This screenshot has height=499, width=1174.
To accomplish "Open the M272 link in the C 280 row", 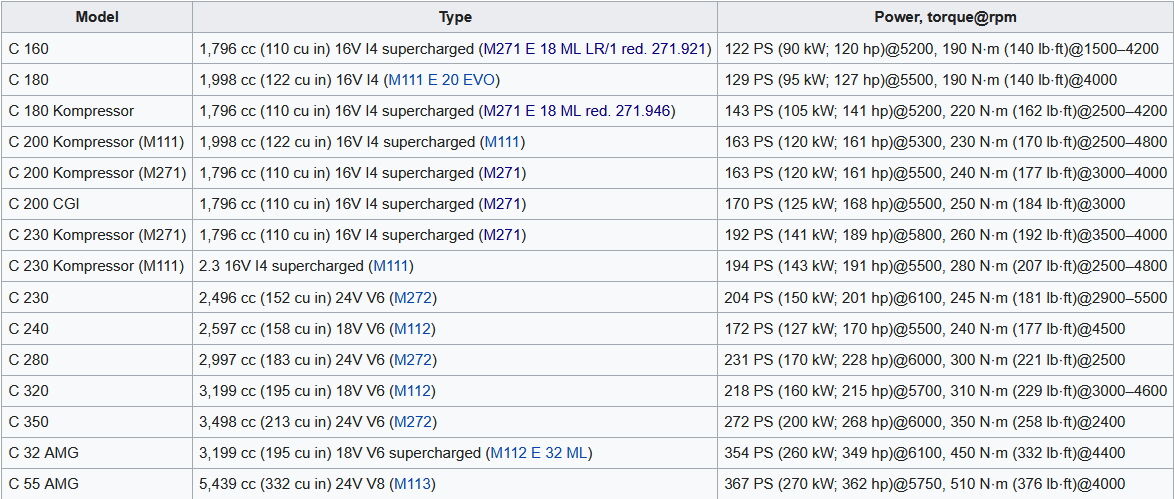I will [x=413, y=360].
